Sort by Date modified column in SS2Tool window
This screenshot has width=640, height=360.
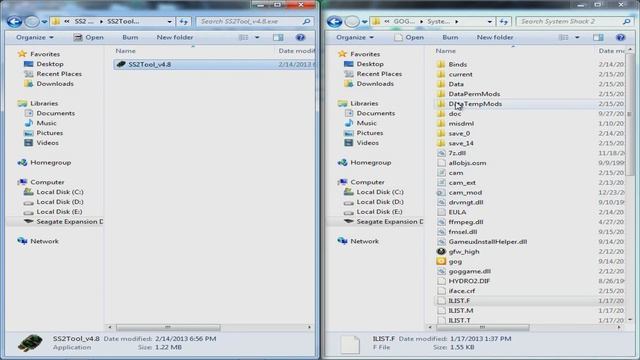point(297,51)
